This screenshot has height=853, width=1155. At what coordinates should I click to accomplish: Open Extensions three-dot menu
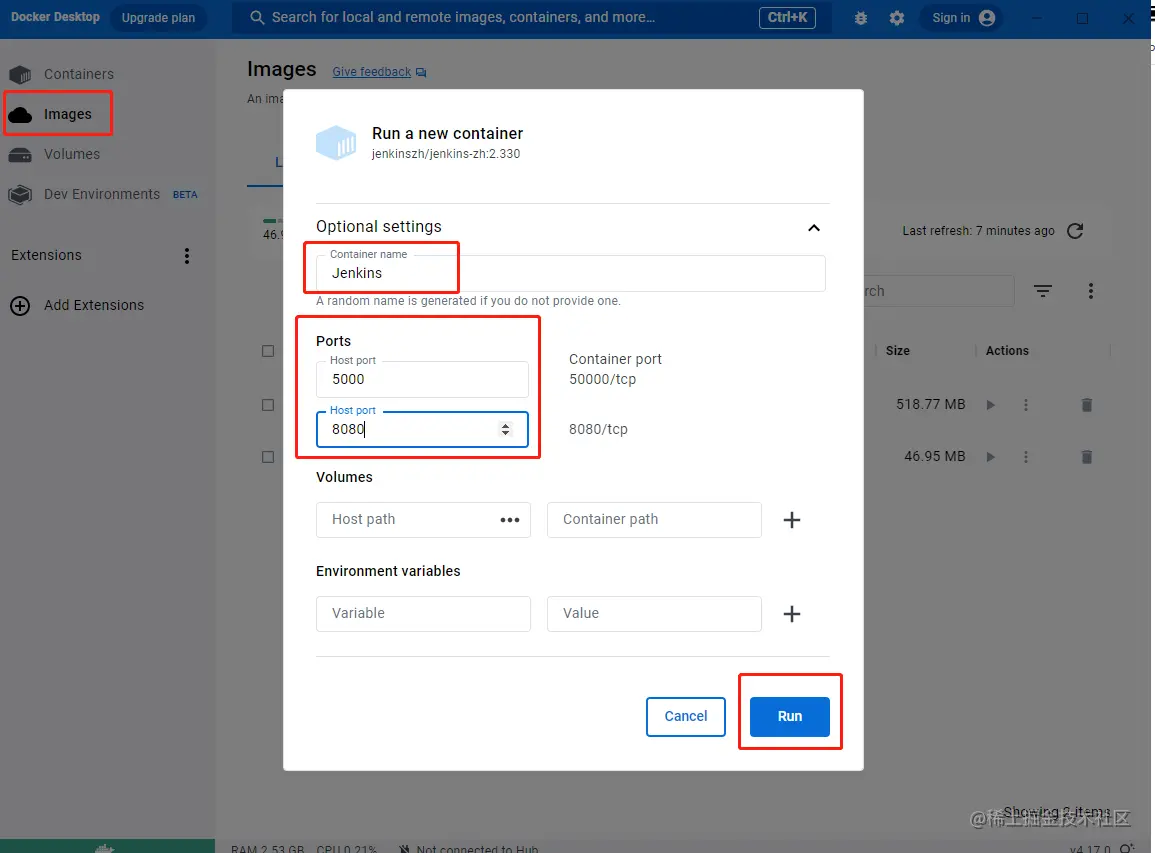coord(186,256)
